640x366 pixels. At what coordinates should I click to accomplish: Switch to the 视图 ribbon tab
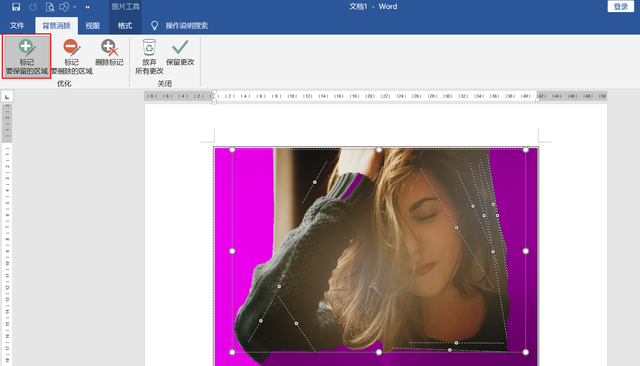[x=92, y=25]
